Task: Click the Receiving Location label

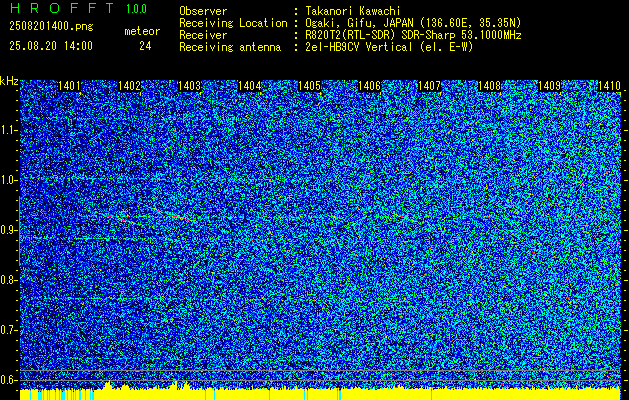Action: click(x=233, y=23)
